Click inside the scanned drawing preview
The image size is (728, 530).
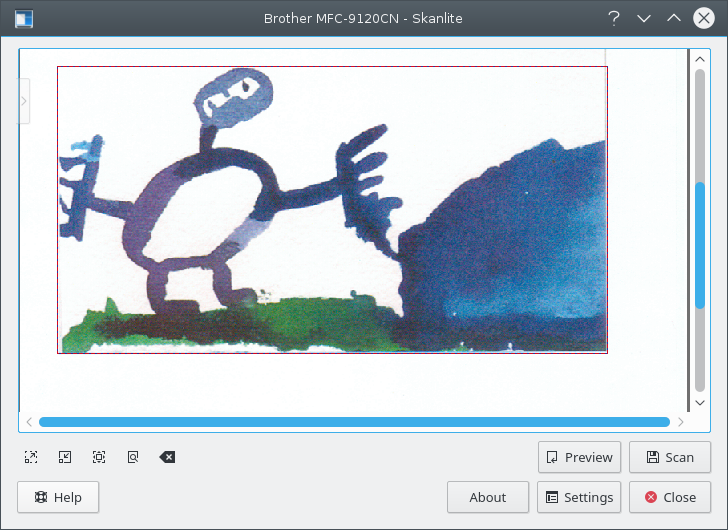coord(332,210)
